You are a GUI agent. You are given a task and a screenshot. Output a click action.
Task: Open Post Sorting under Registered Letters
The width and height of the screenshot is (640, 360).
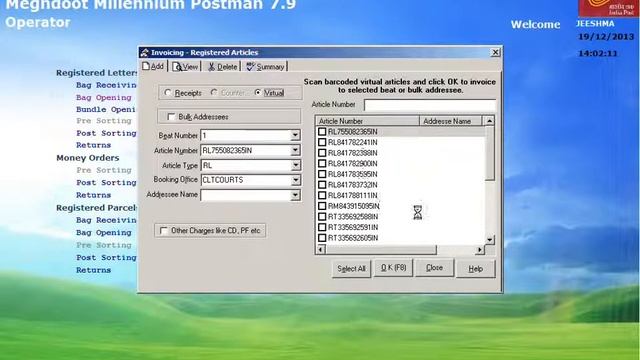[106, 133]
